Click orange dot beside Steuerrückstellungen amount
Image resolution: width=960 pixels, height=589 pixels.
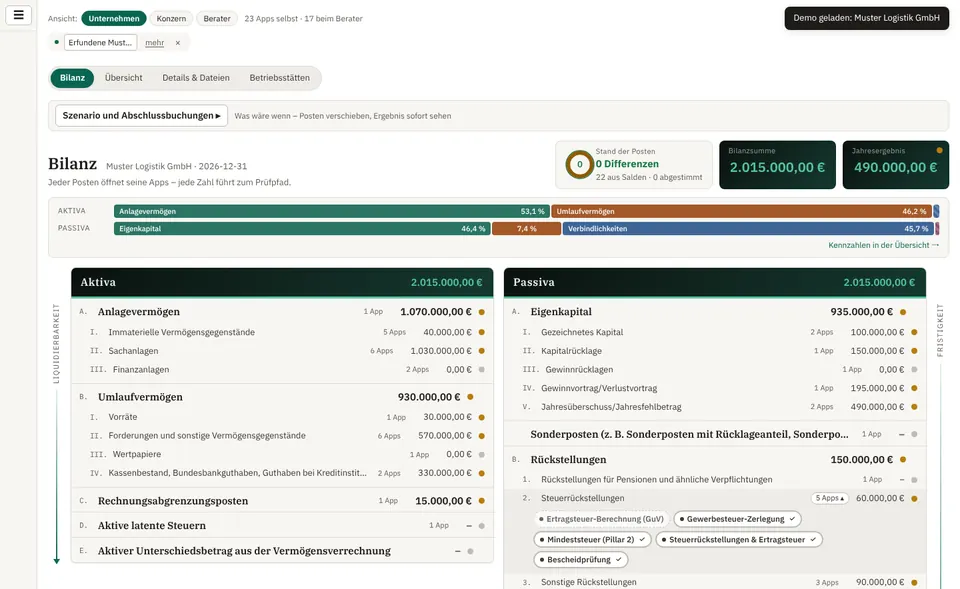click(x=914, y=498)
